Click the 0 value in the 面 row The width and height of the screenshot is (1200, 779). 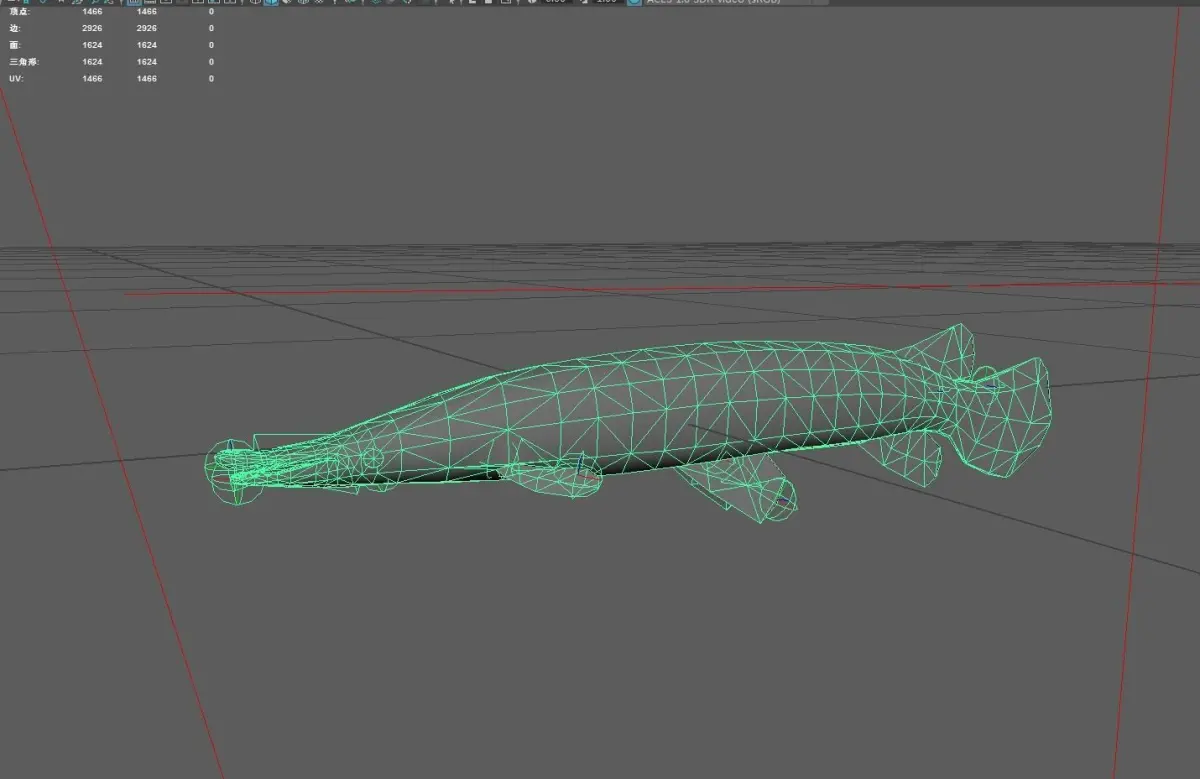211,45
